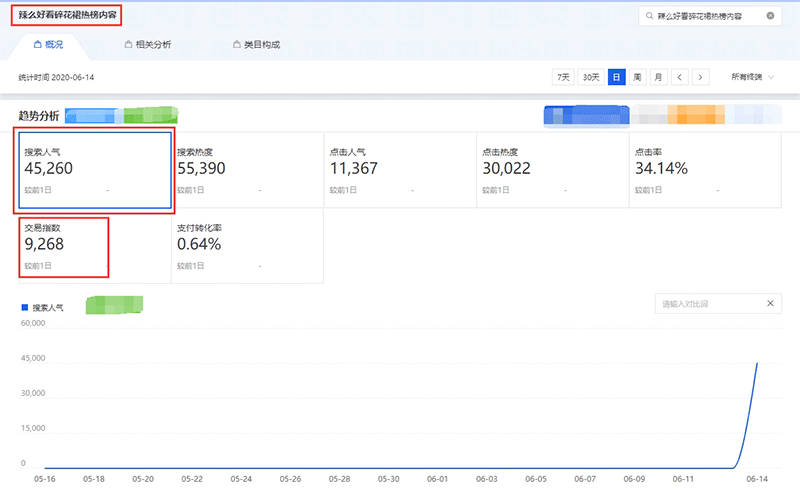Screen dimensions: 800x497
Task: Select the 点击人气 11,367 metric card
Action: tap(400, 169)
